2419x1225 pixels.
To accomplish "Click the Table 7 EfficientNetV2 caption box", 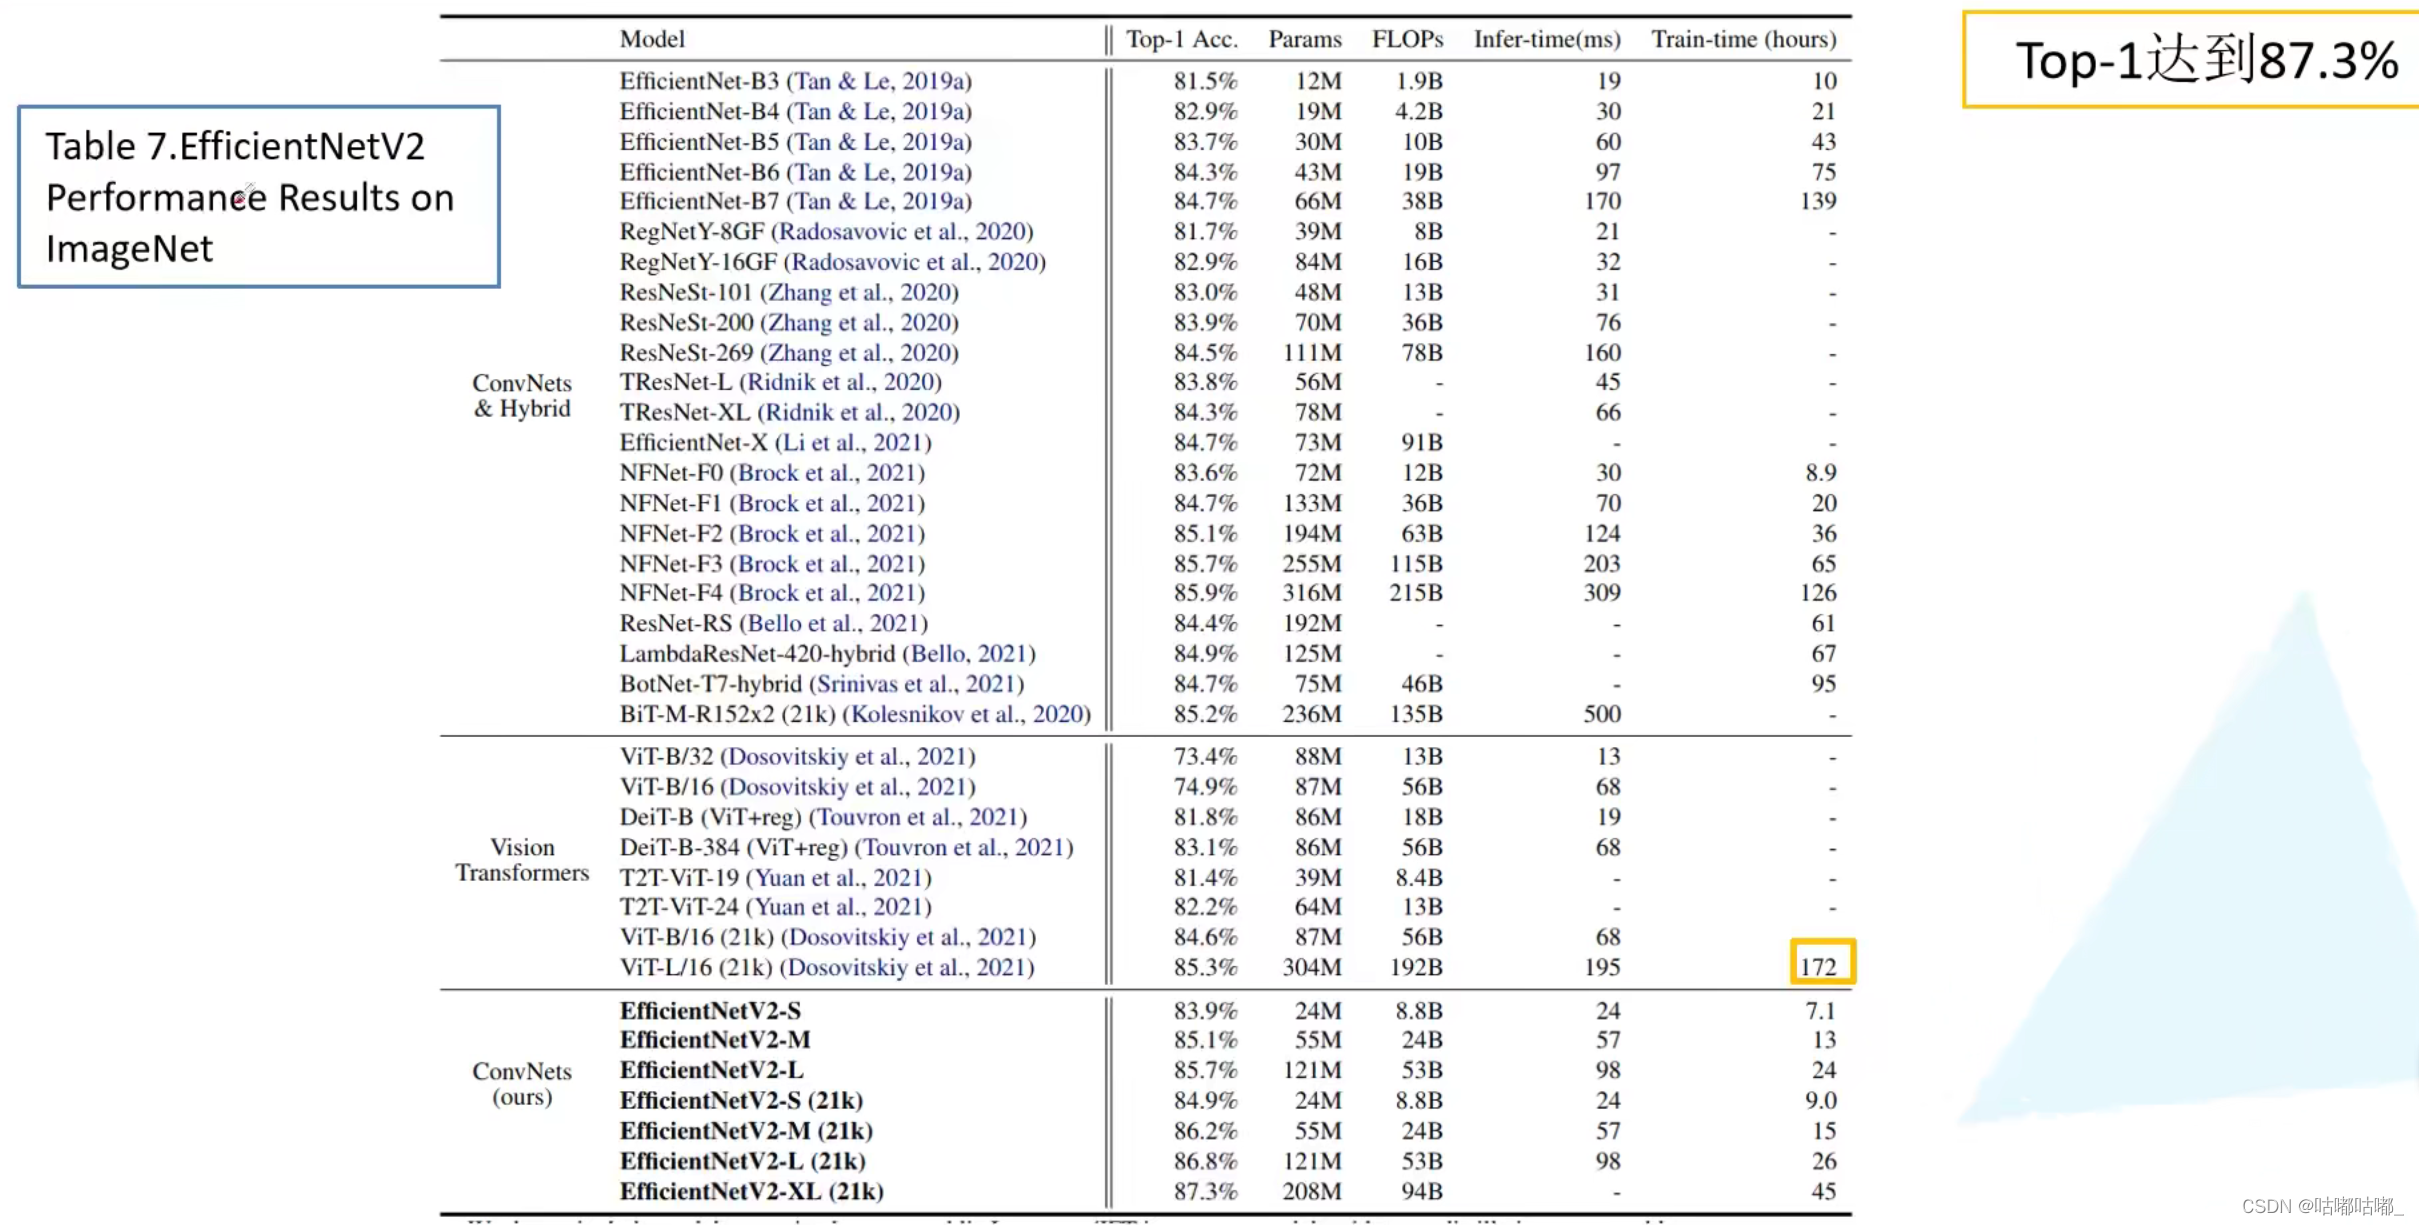I will (258, 197).
